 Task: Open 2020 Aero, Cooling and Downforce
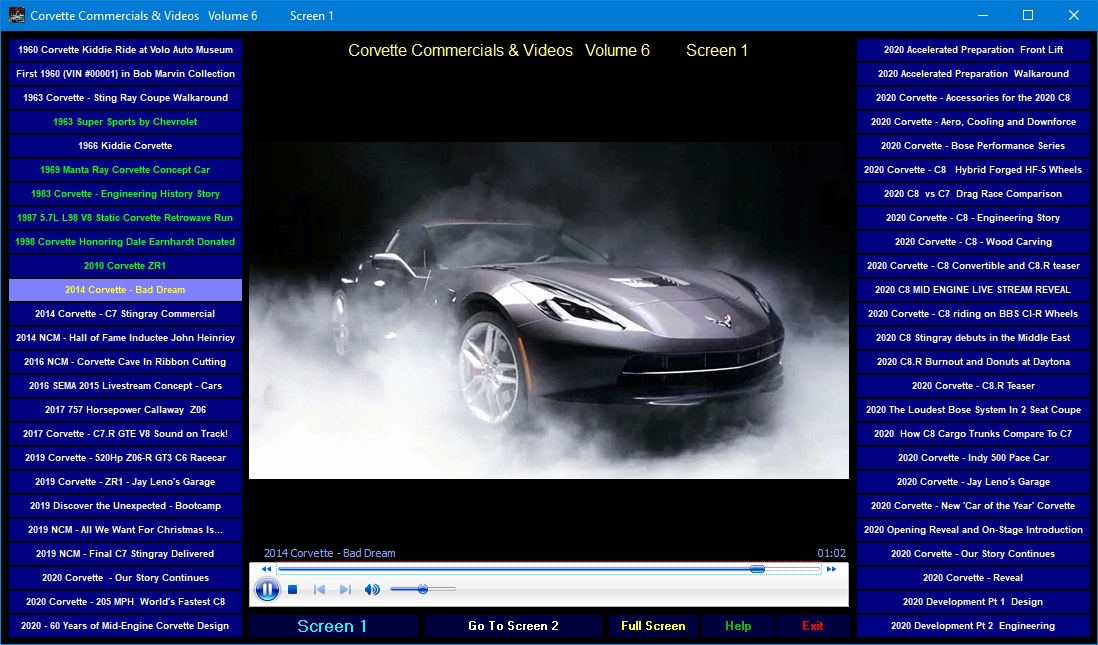tap(973, 122)
